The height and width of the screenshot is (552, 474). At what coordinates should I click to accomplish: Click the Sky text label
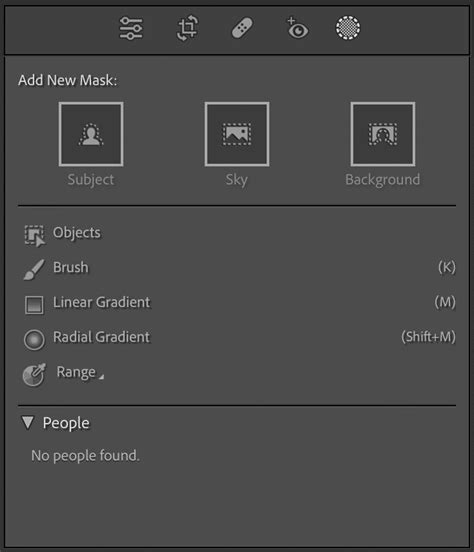tap(237, 180)
